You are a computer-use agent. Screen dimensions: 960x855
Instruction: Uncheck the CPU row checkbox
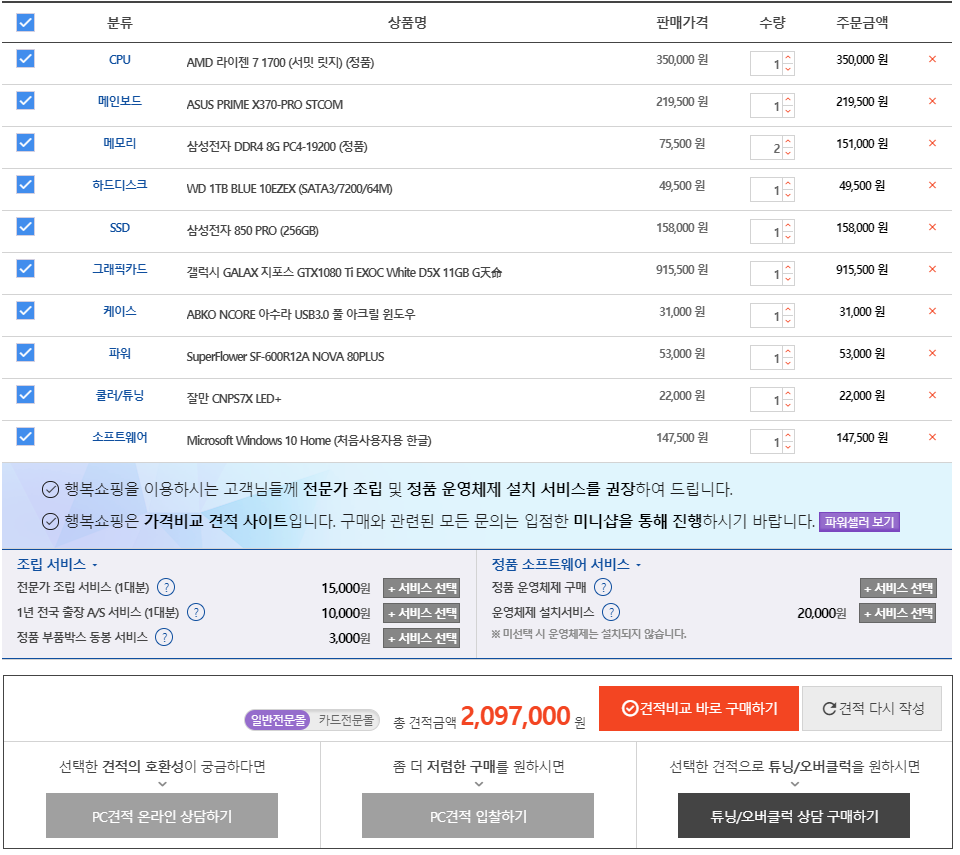point(25,59)
